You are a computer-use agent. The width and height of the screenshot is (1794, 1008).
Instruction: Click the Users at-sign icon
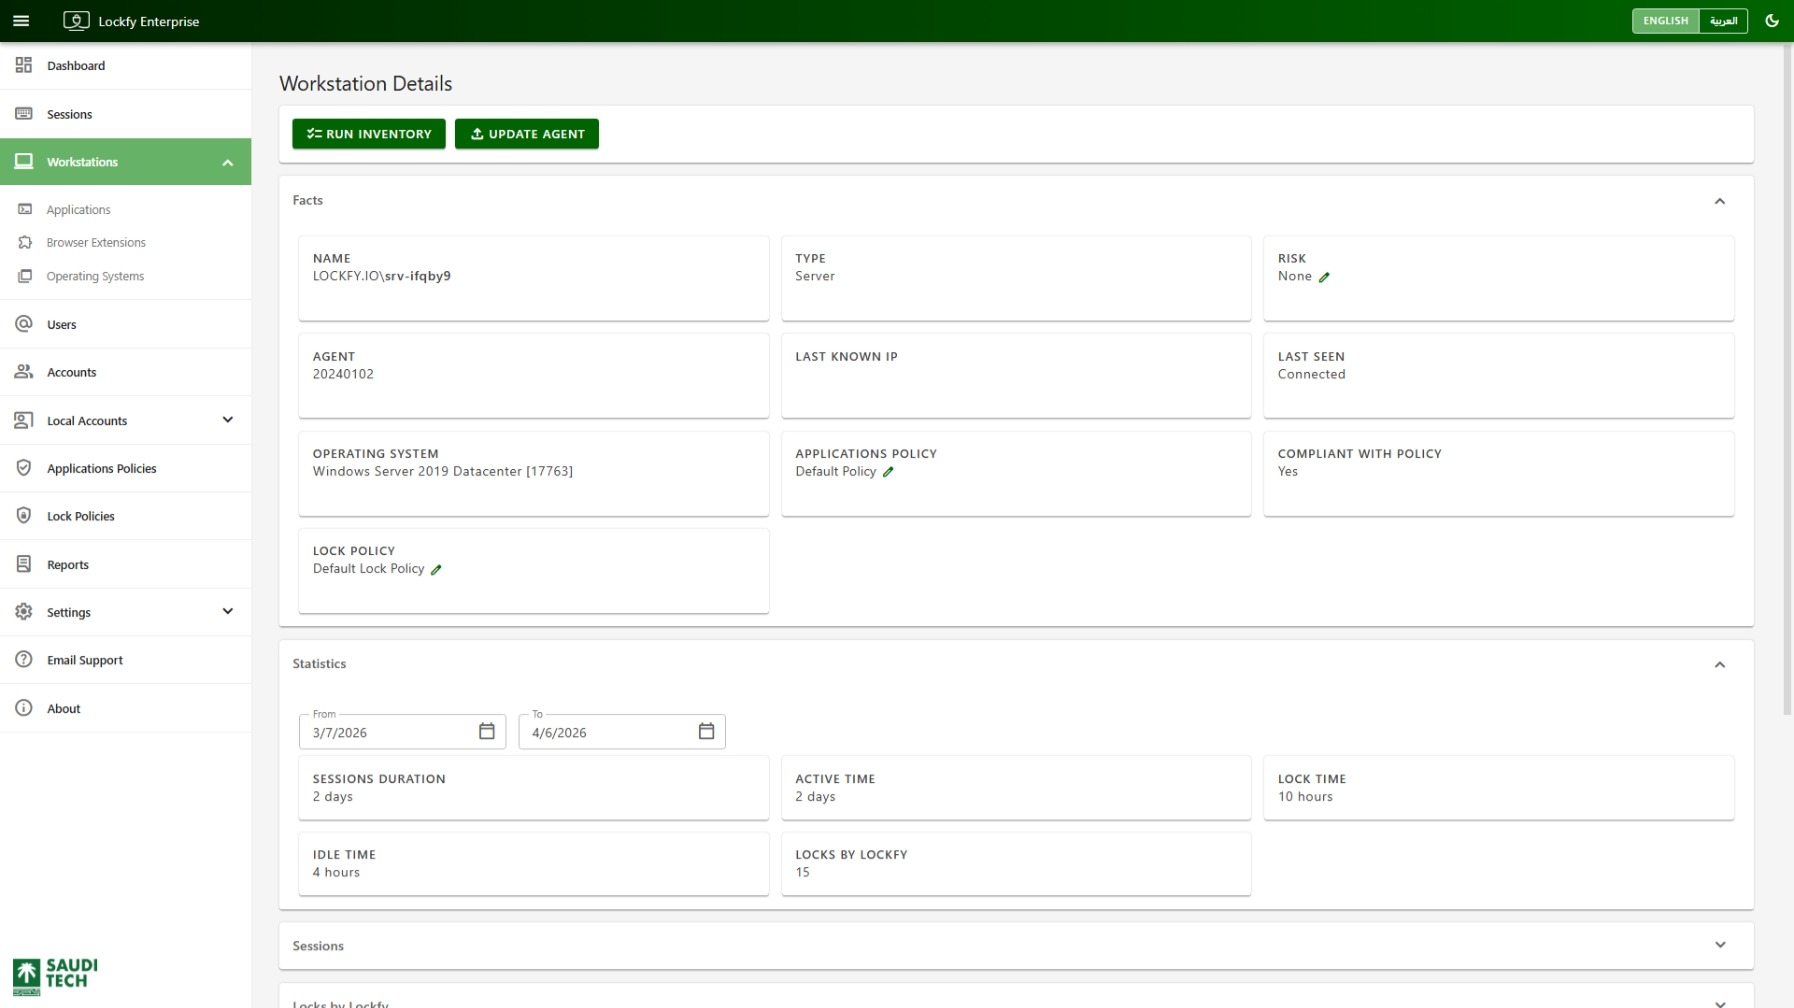click(x=24, y=324)
